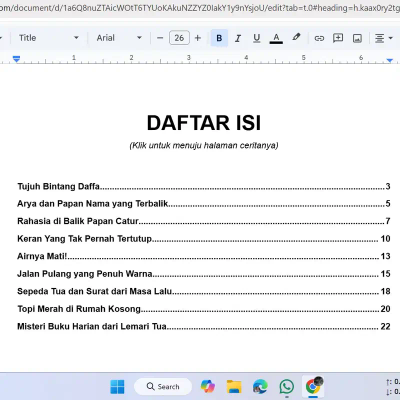The width and height of the screenshot is (400, 400).
Task: Open the text color picker
Action: click(x=276, y=38)
